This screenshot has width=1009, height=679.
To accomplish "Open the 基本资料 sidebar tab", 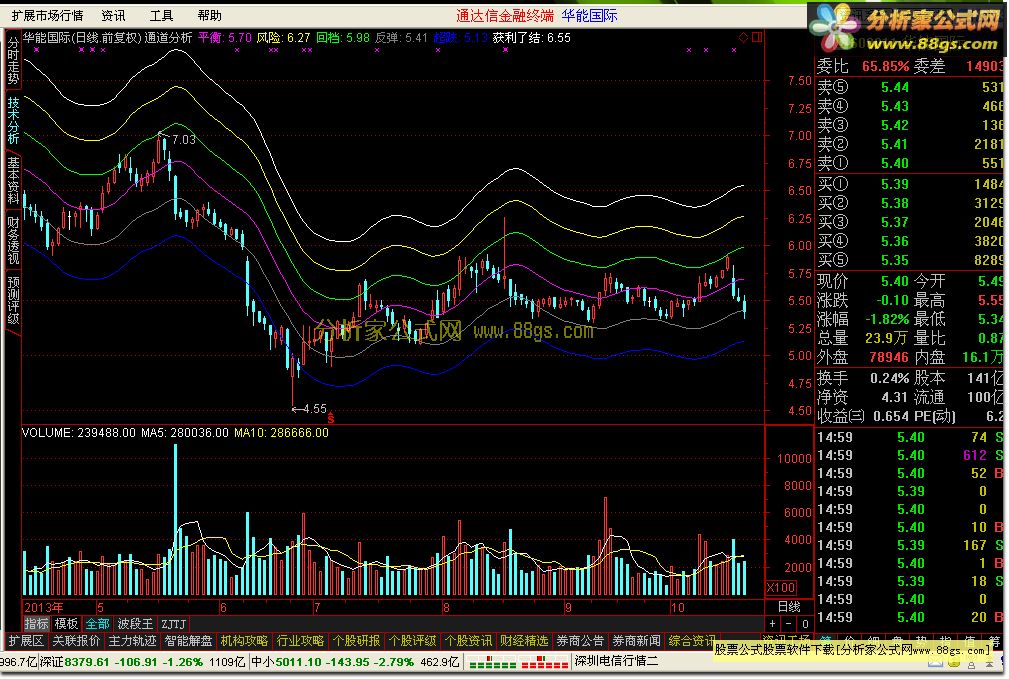I will pyautogui.click(x=13, y=180).
